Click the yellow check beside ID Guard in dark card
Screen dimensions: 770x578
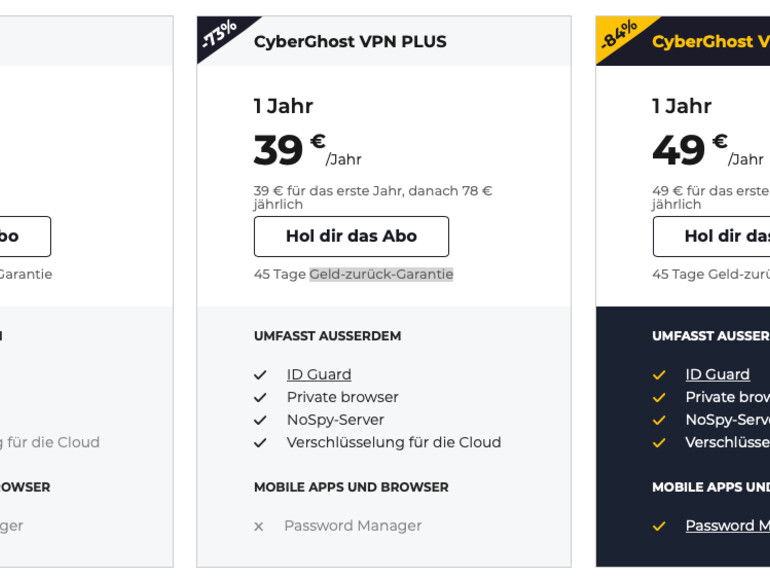659,375
